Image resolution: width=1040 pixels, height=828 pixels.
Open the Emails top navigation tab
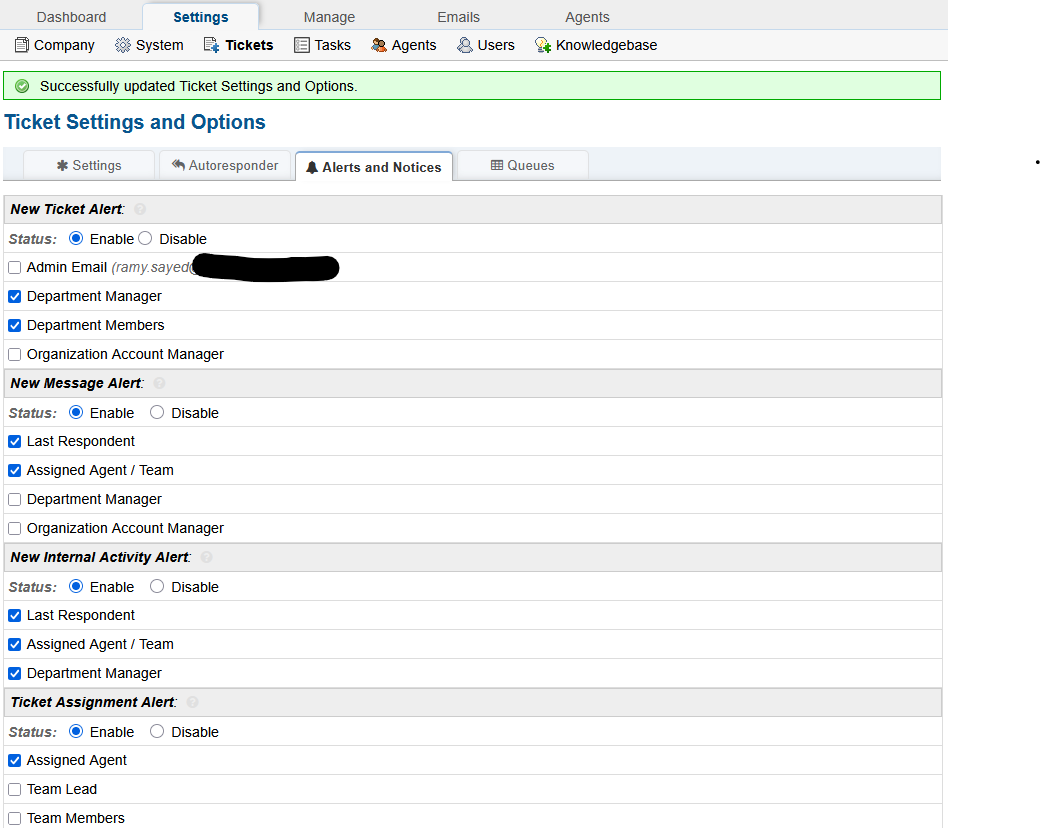tap(458, 17)
